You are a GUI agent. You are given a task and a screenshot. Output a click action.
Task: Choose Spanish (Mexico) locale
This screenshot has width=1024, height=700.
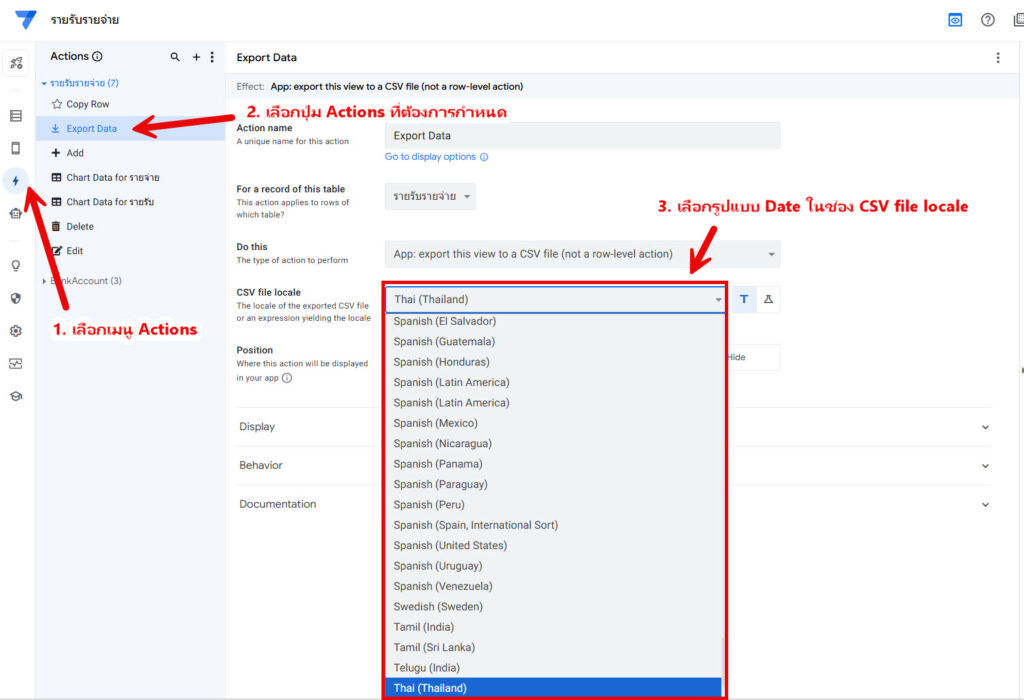[x=552, y=423]
